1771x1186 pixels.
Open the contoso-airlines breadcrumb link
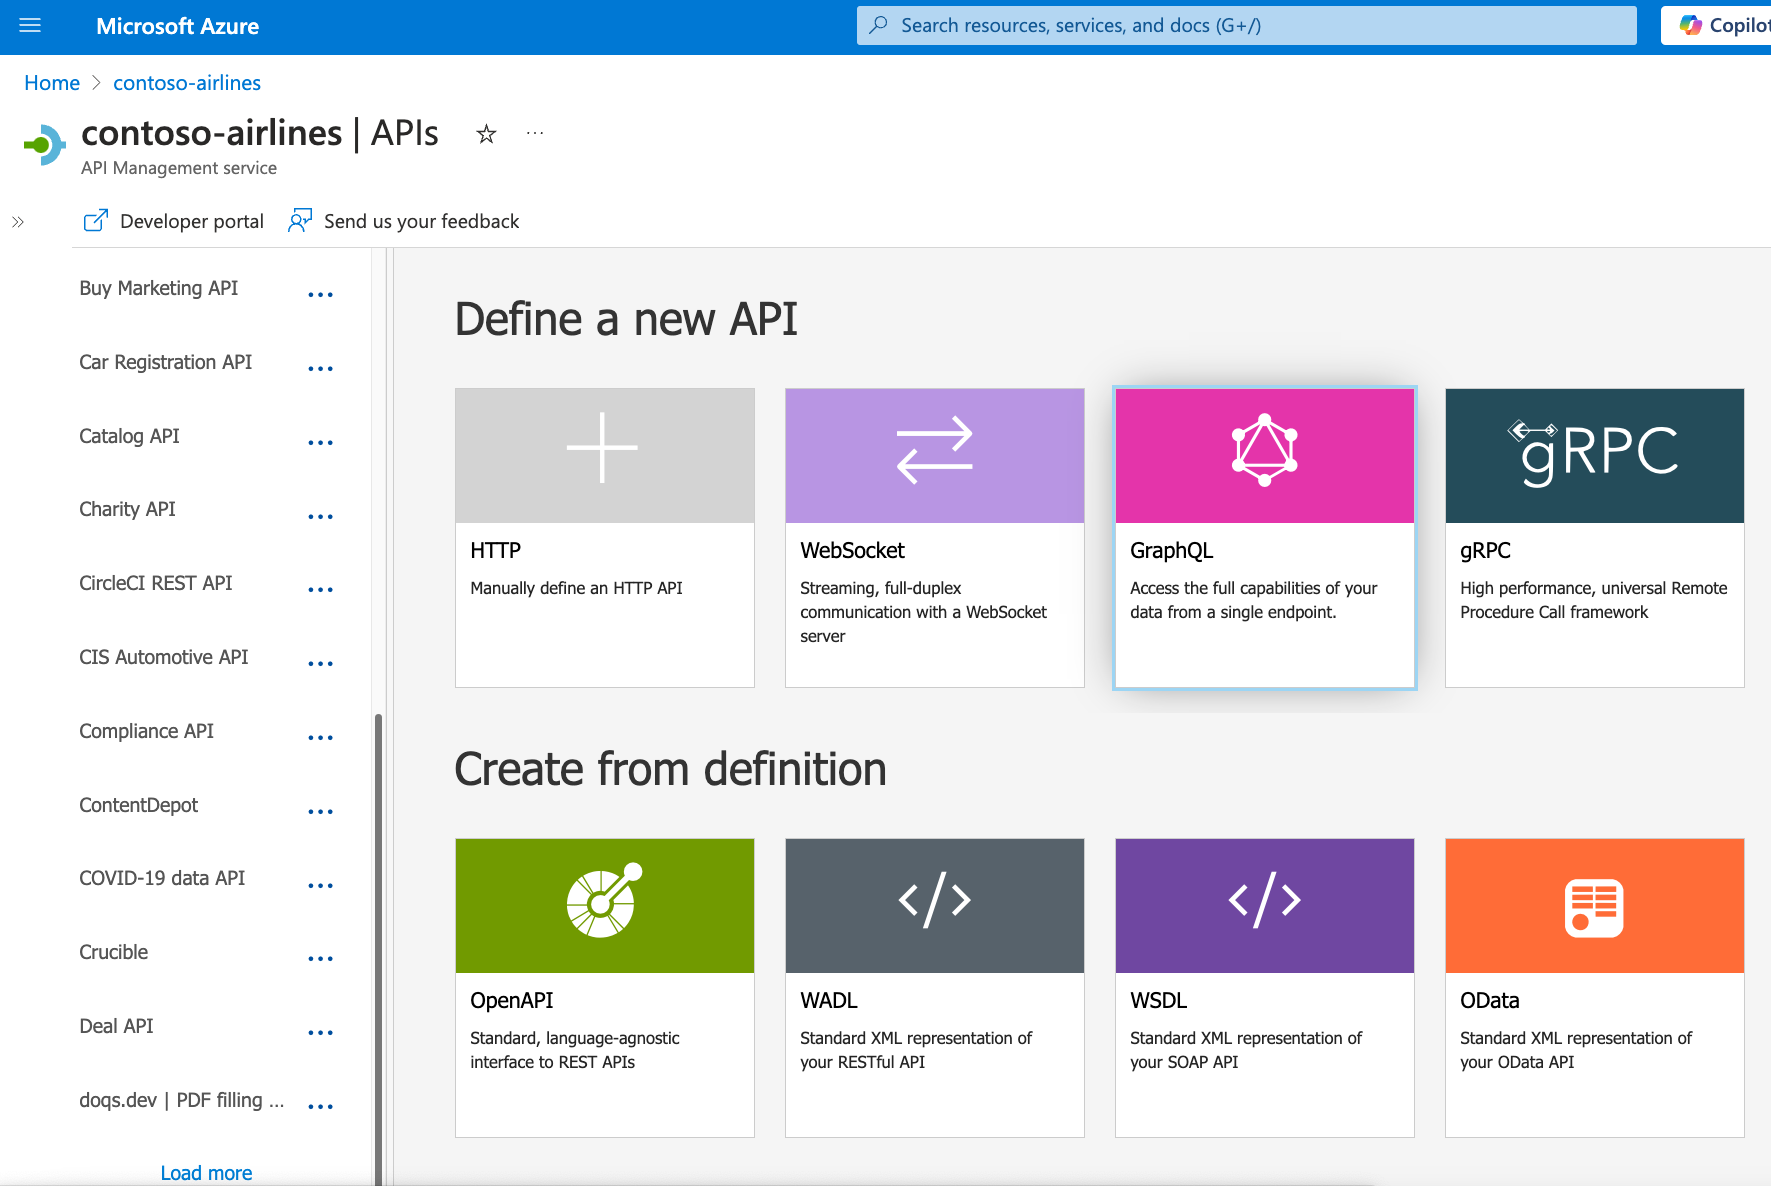[x=187, y=83]
